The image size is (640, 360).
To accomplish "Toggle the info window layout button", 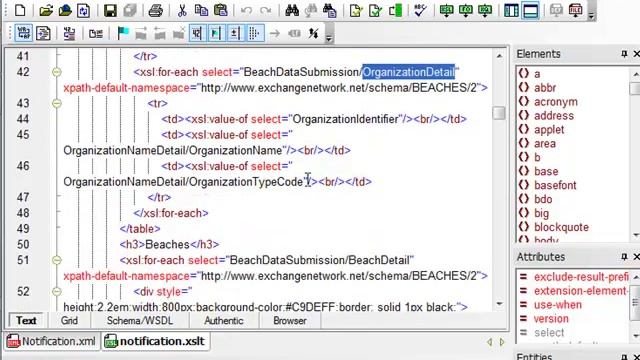I will [530, 10].
